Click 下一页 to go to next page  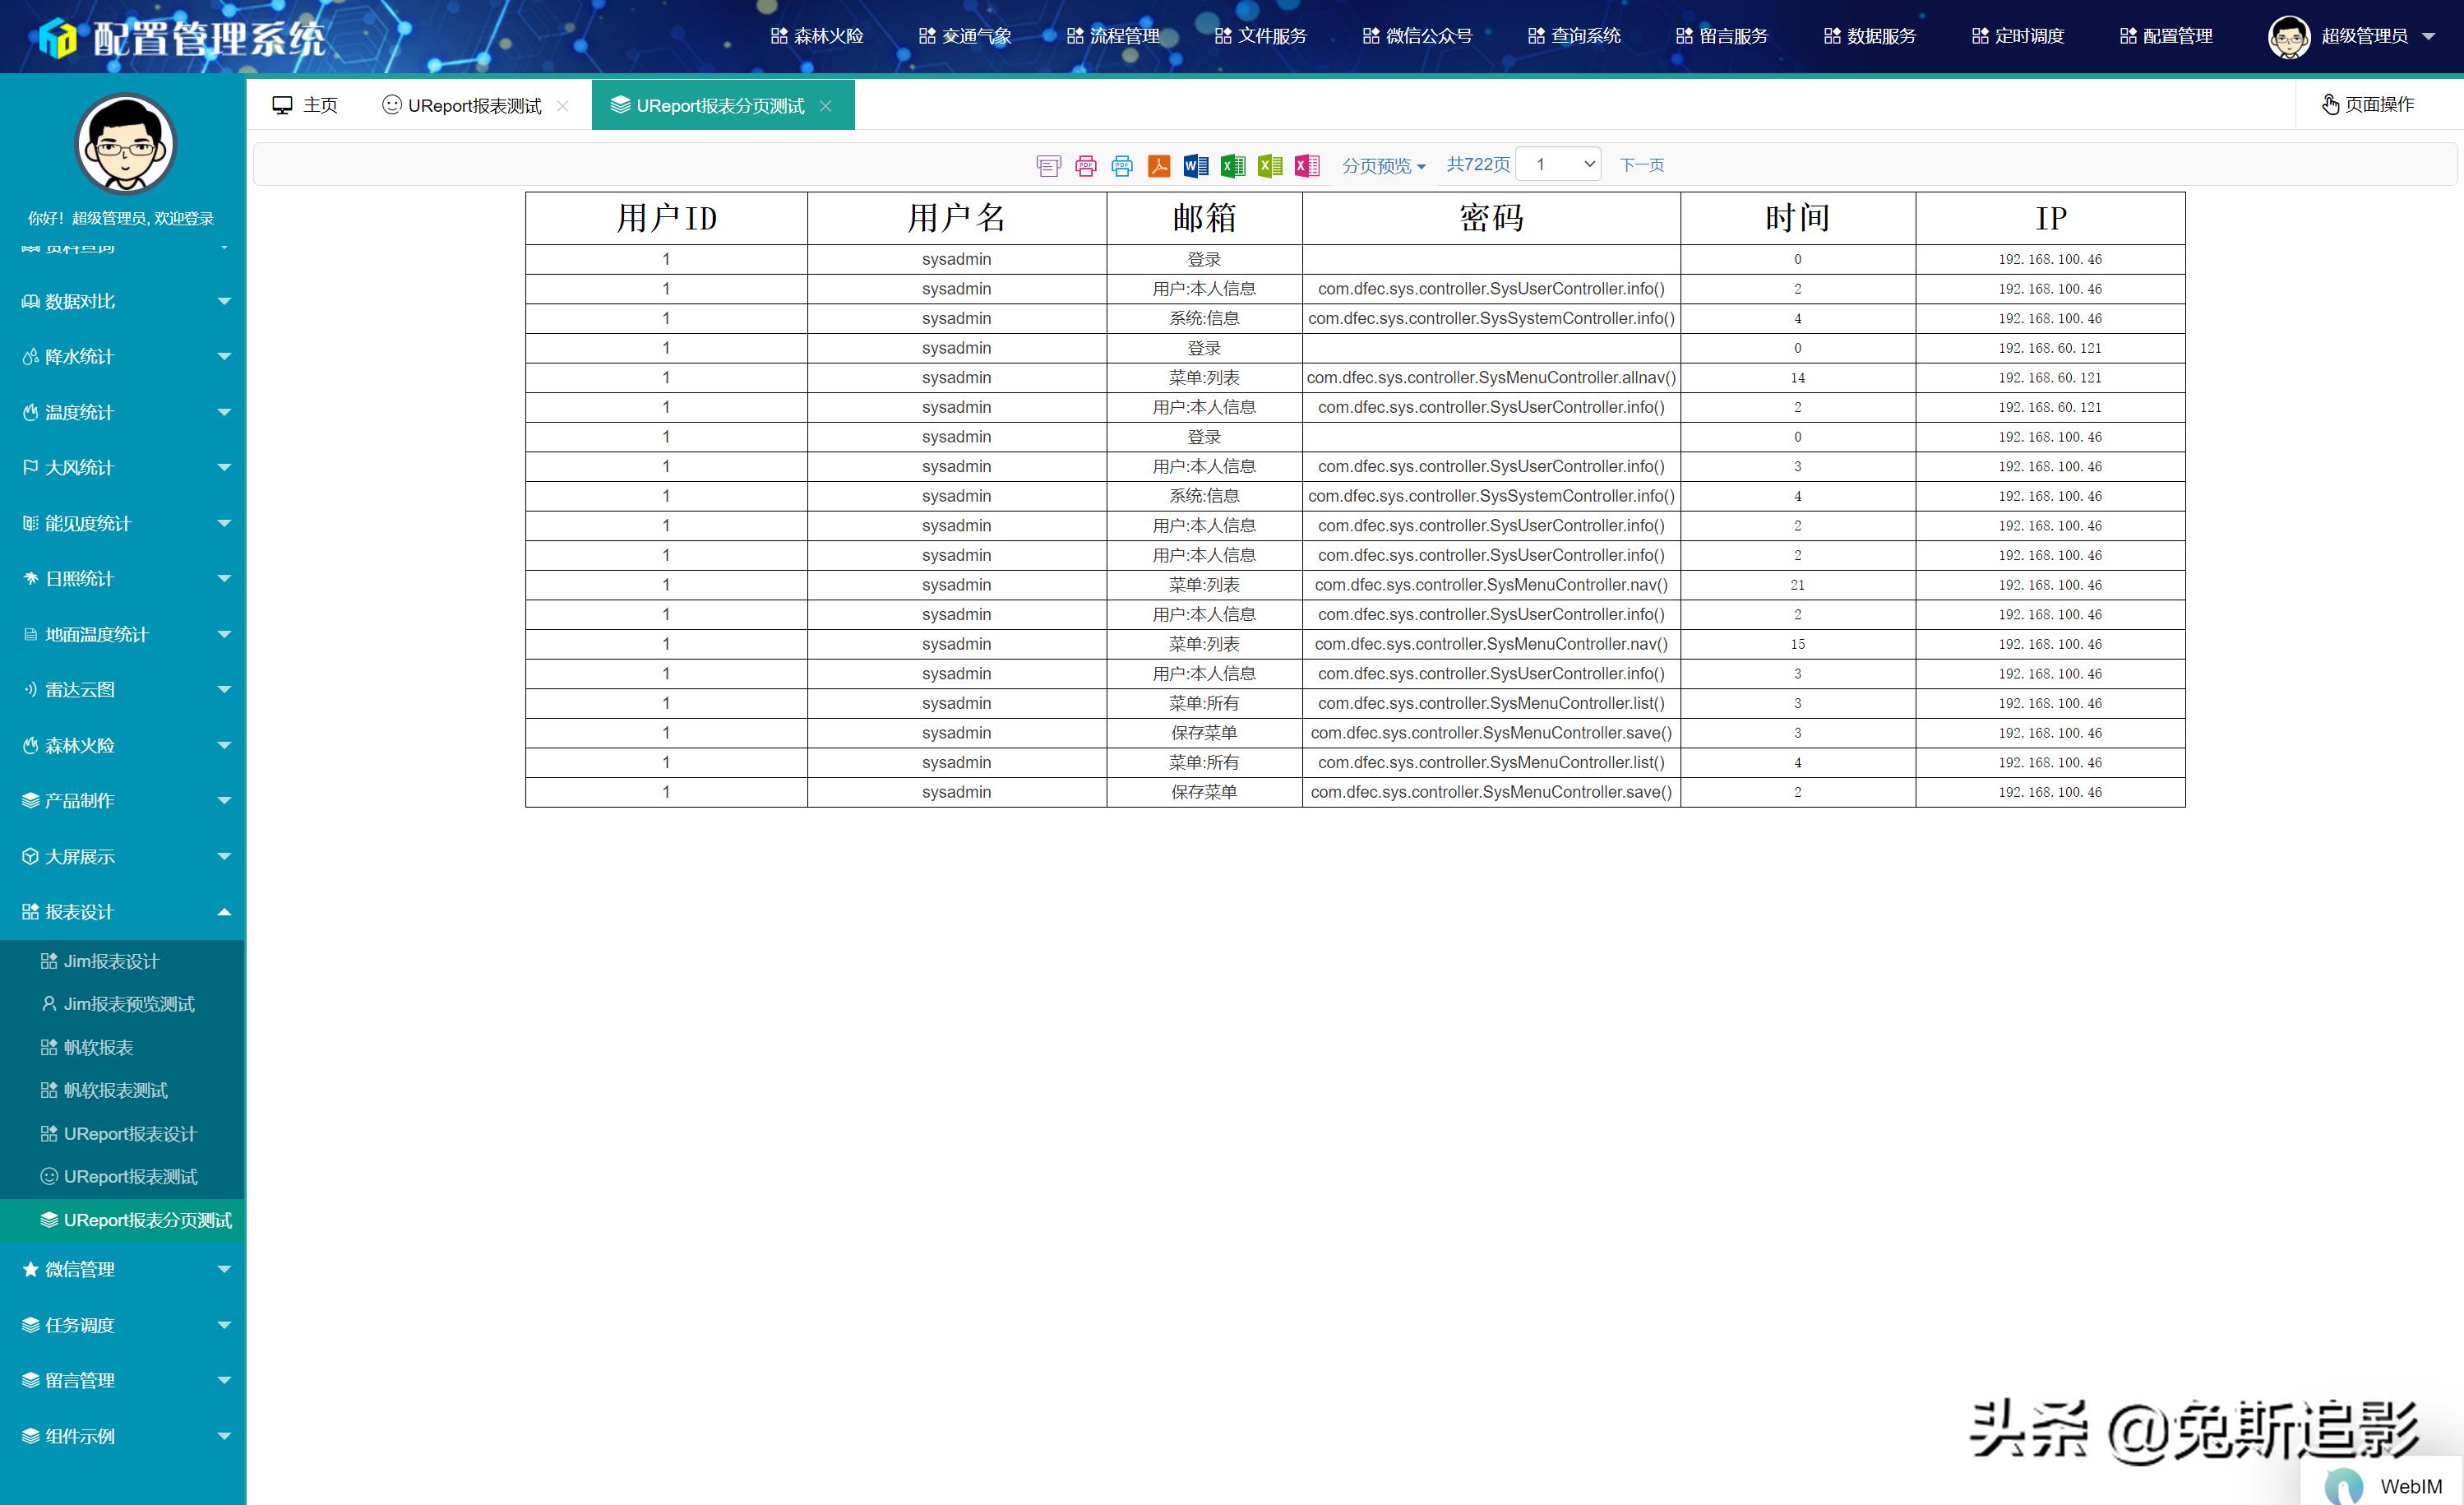pos(1641,165)
